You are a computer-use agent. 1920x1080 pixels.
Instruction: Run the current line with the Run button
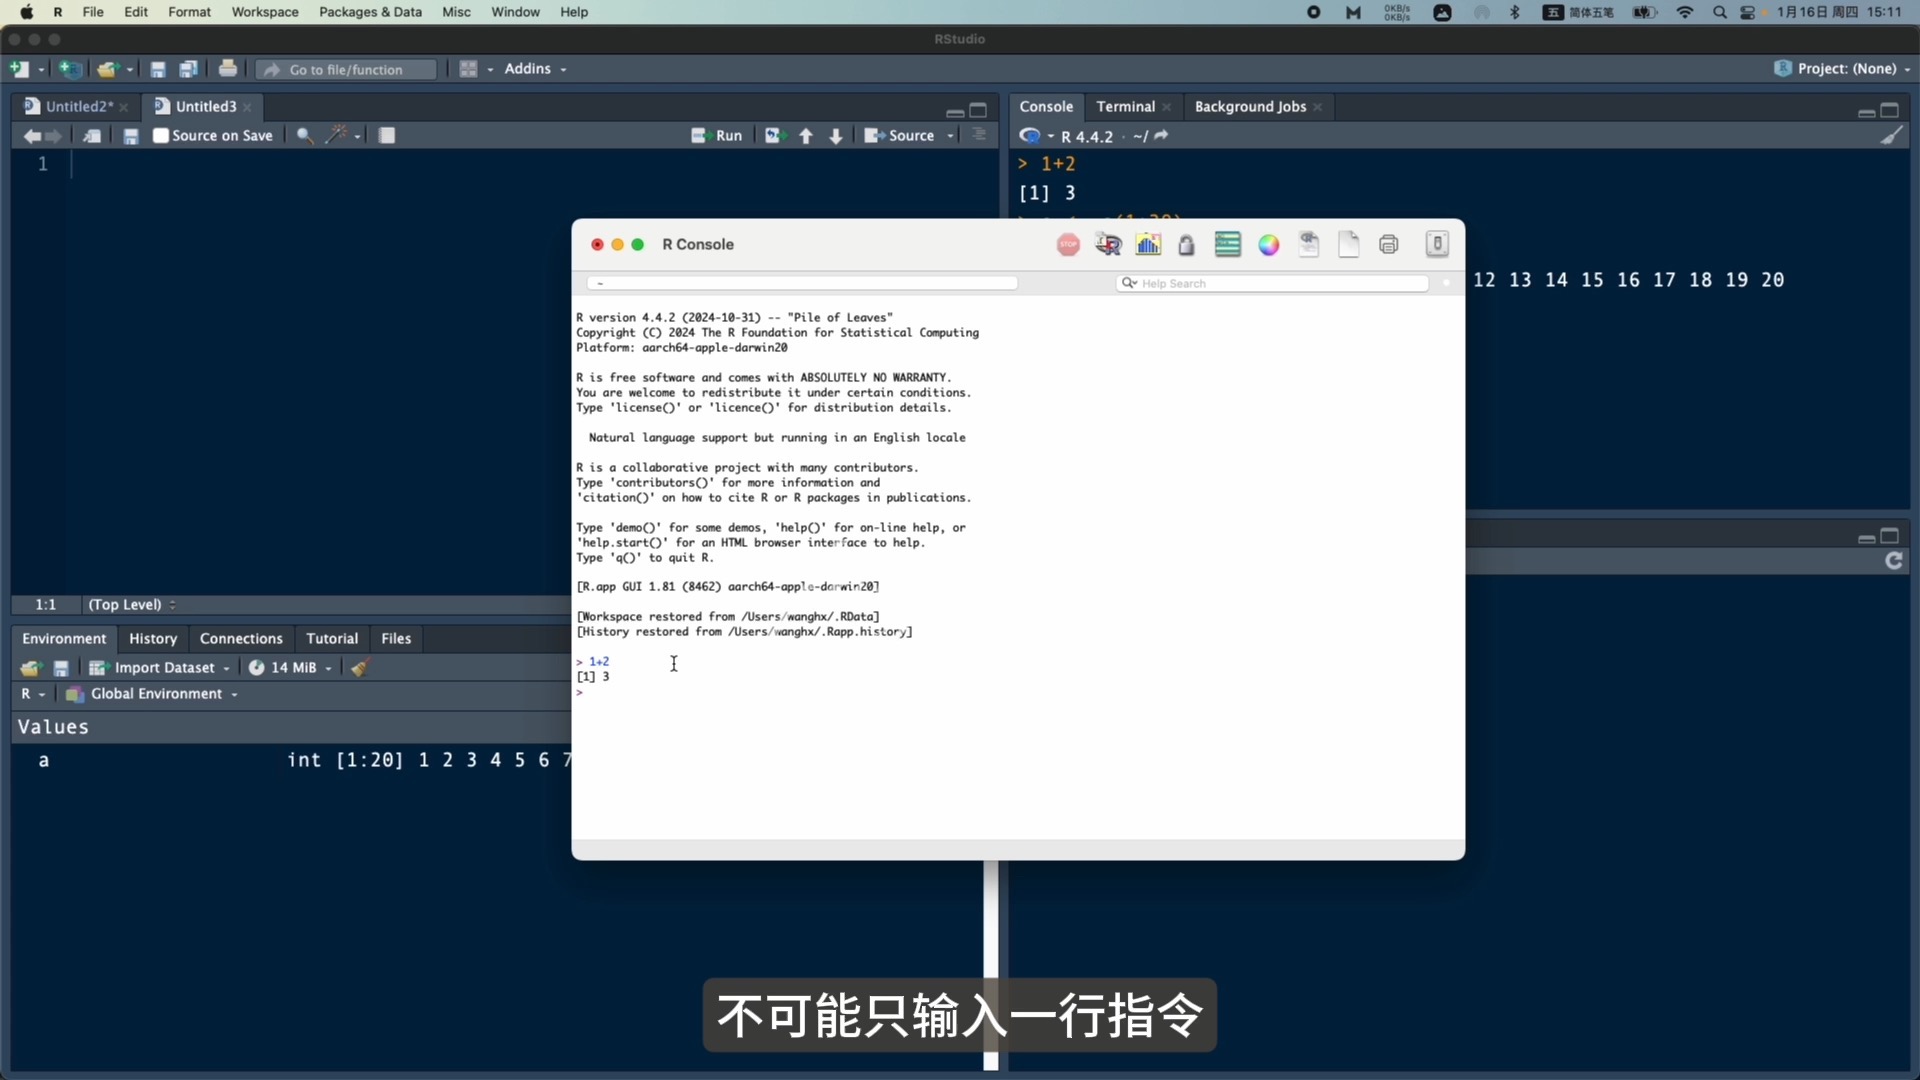click(716, 135)
